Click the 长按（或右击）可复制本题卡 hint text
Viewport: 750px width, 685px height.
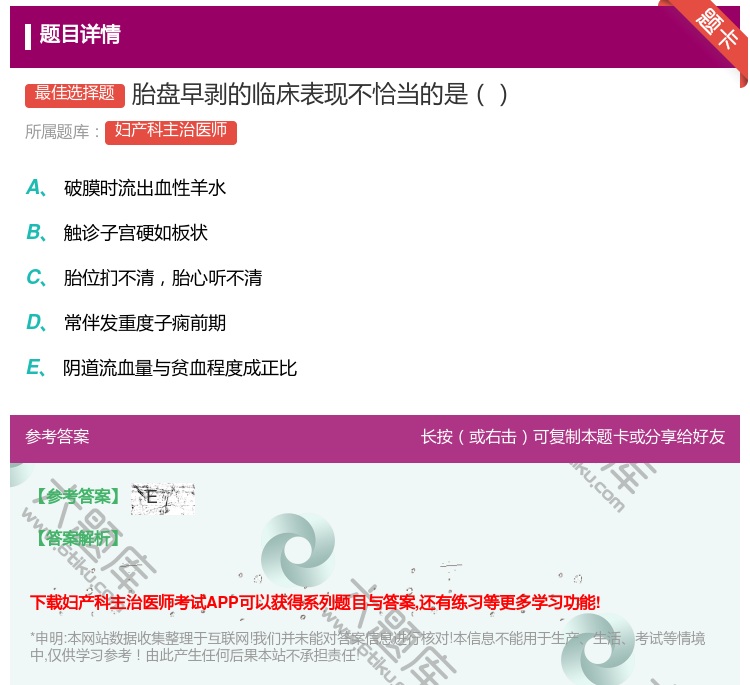(573, 437)
